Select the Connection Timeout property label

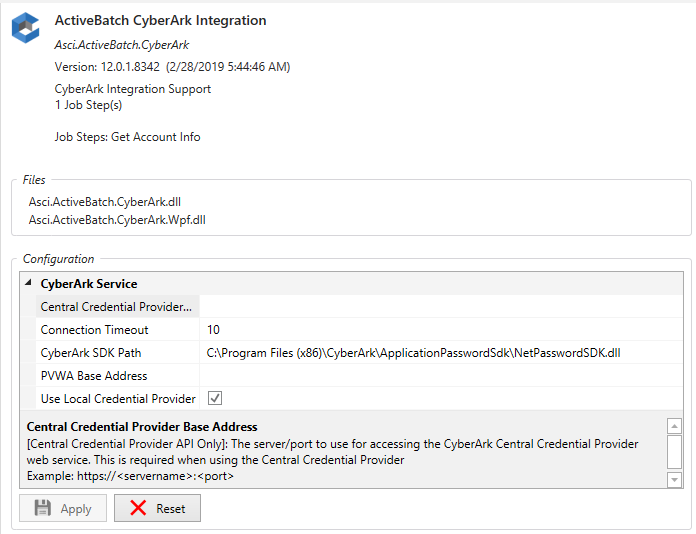tap(94, 330)
